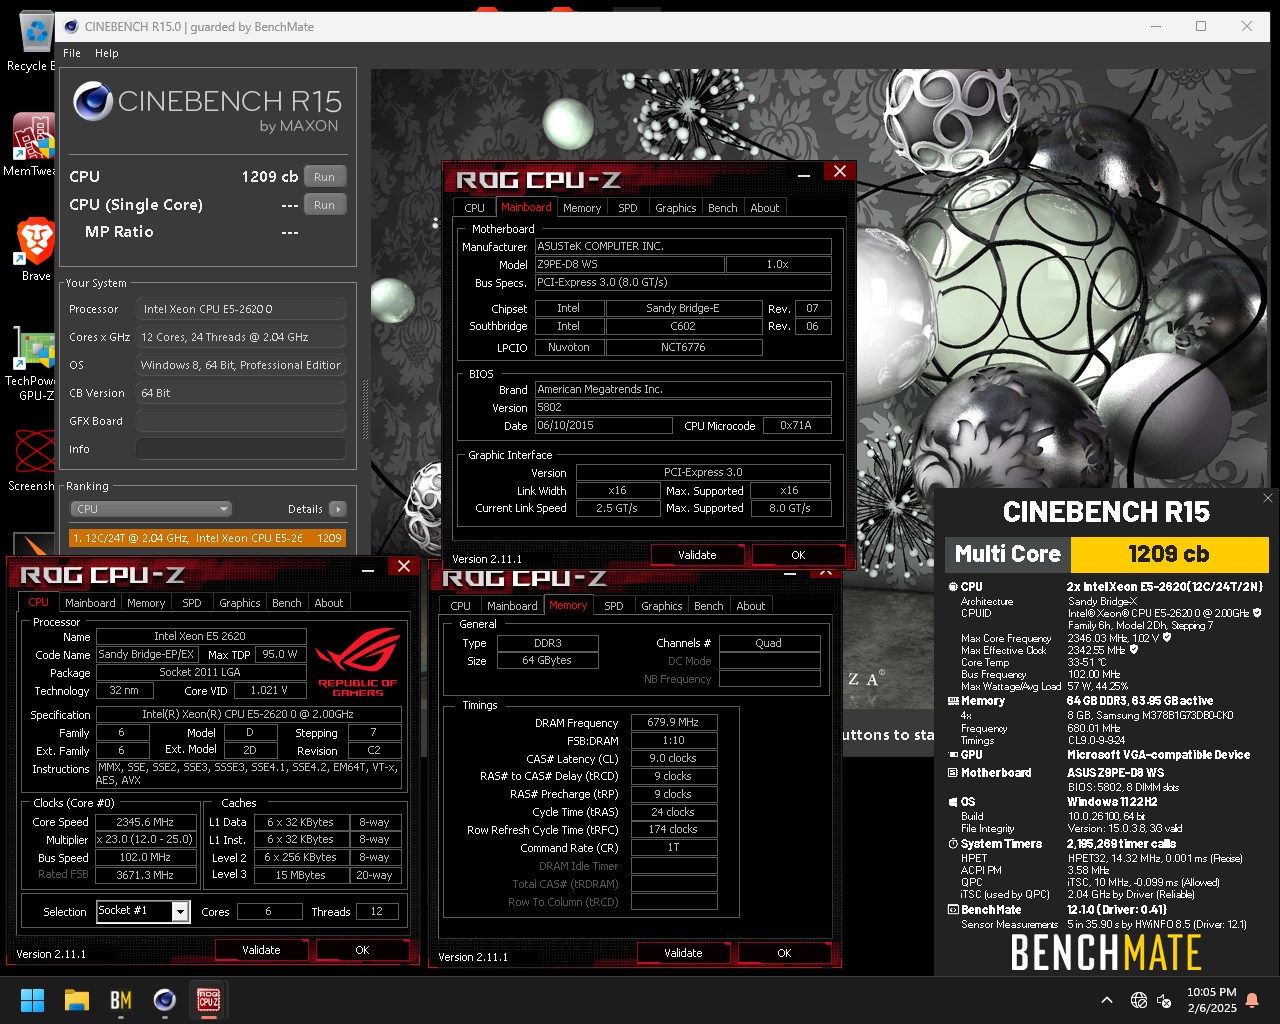Click Validate in the CPU-Z Memory window
This screenshot has height=1024, width=1280.
(x=683, y=953)
